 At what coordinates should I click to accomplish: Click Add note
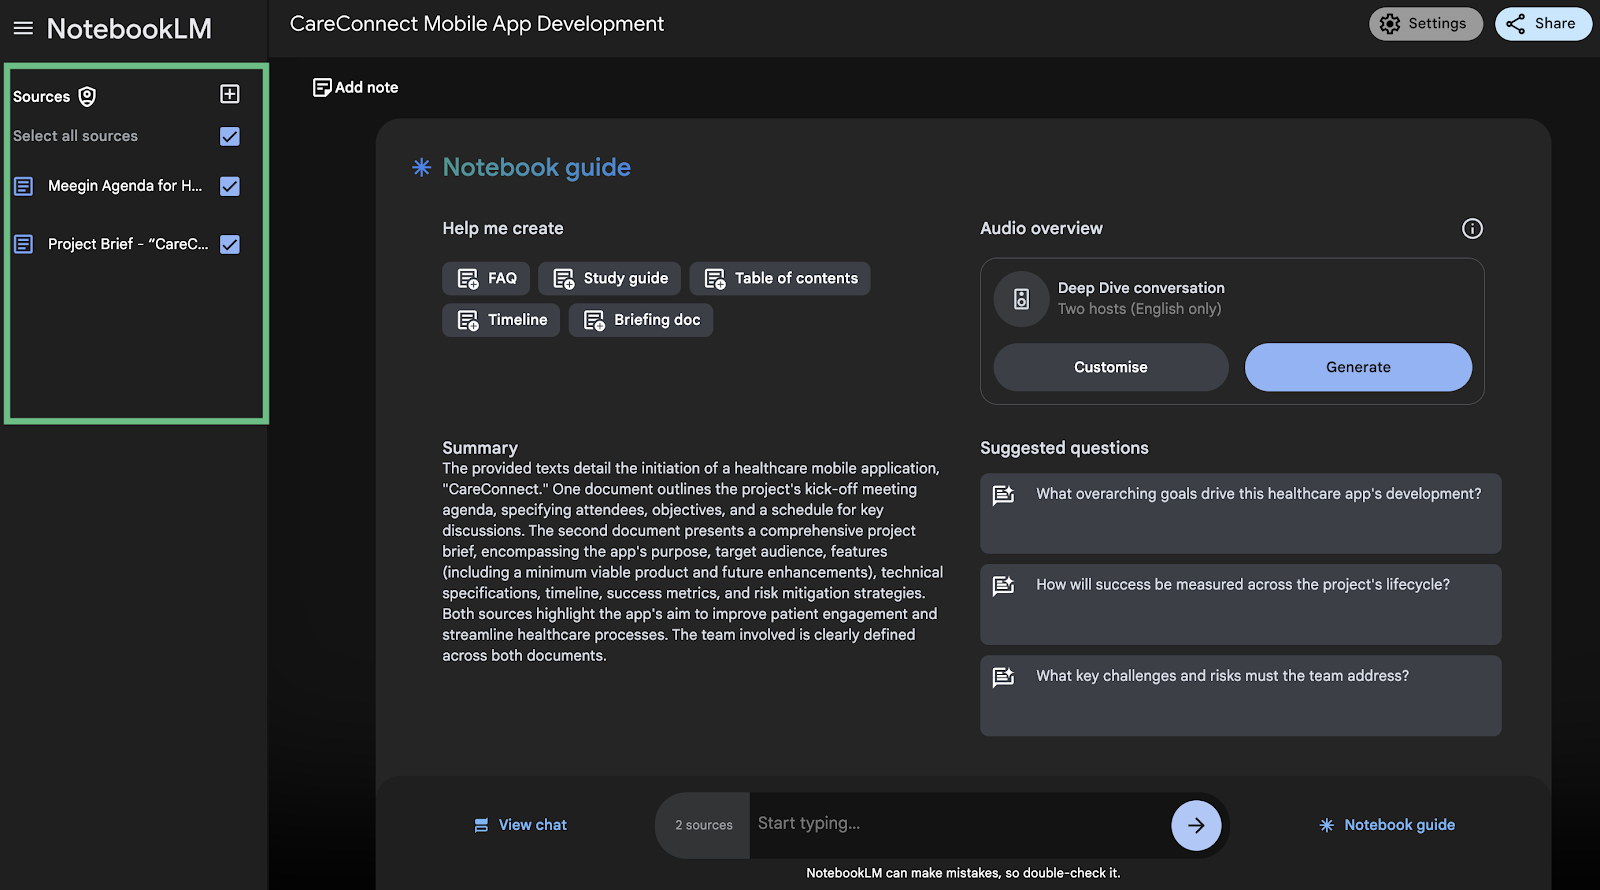coord(356,88)
